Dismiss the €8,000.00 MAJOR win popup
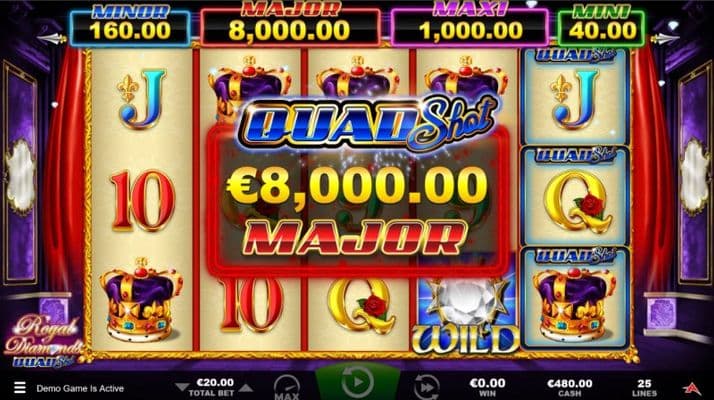Image resolution: width=714 pixels, height=400 pixels. [x=358, y=200]
